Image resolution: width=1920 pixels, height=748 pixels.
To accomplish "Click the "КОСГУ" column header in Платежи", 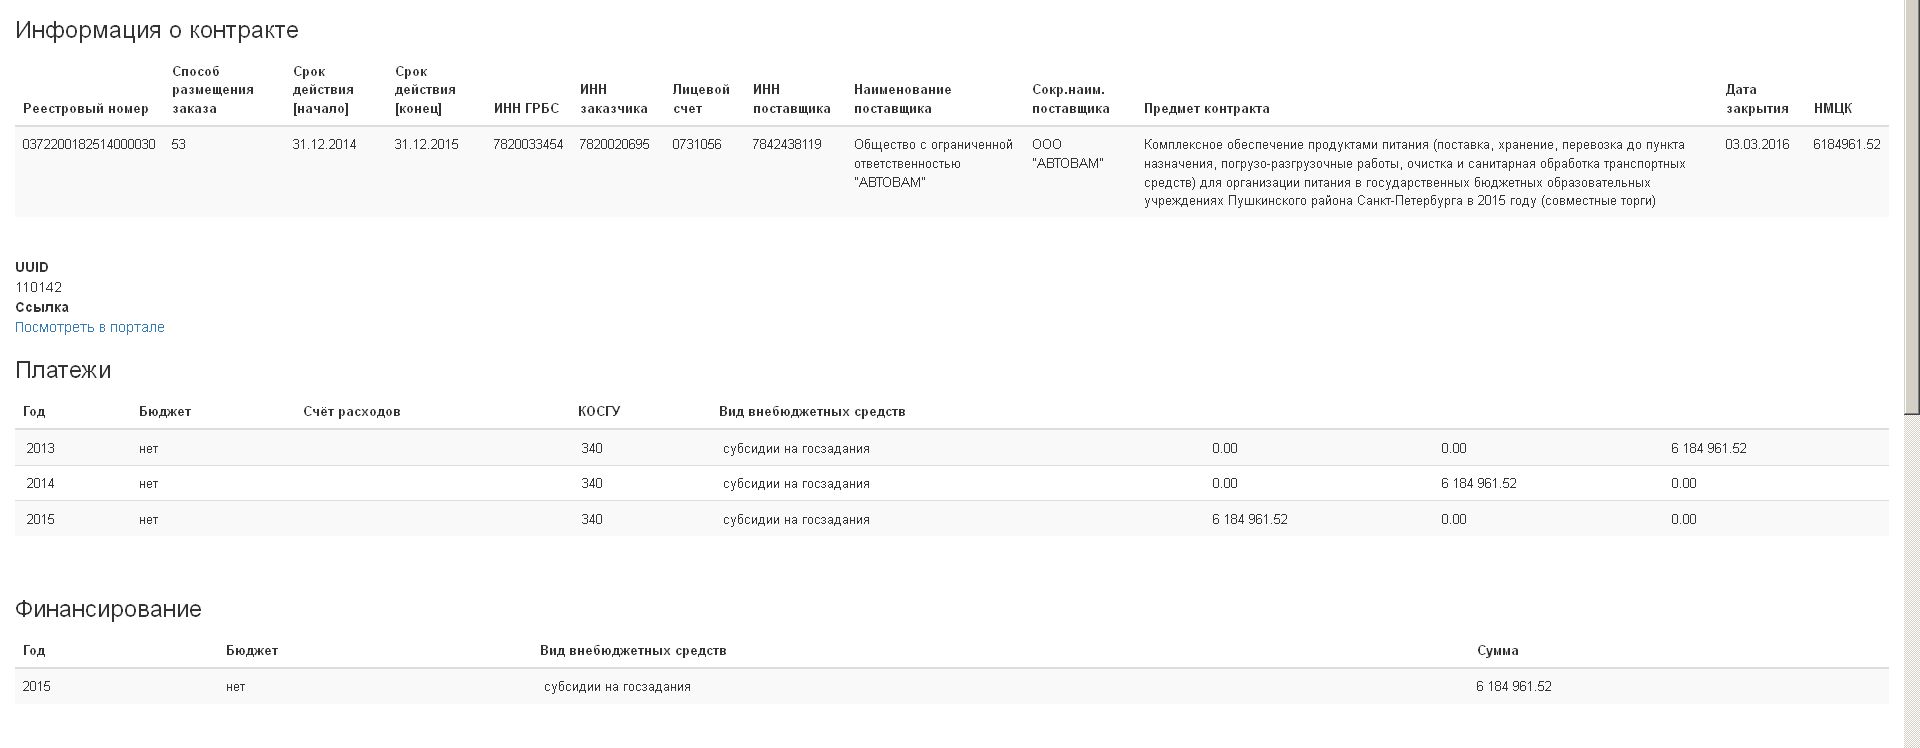I will click(x=599, y=411).
